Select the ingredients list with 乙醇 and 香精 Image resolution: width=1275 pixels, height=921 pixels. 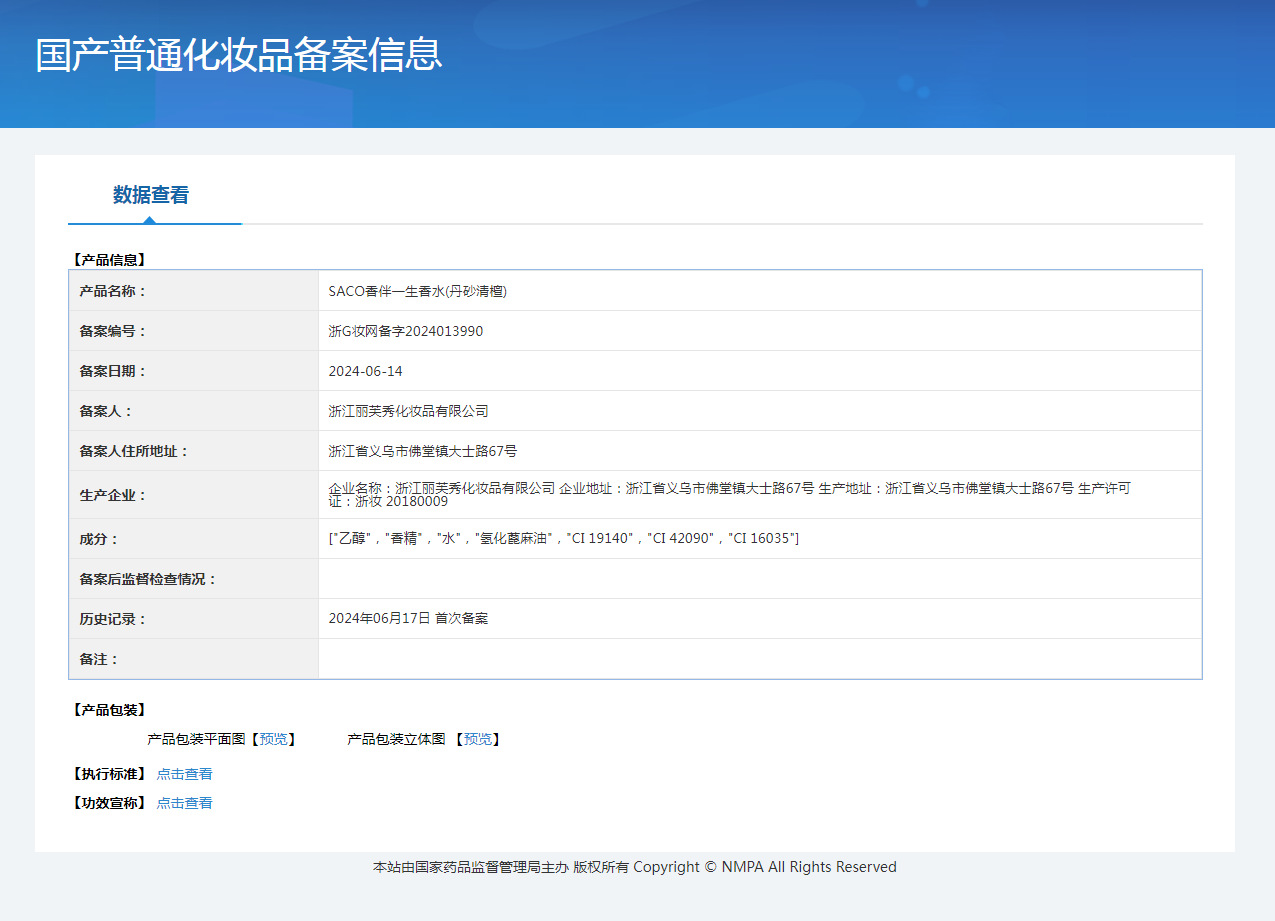564,539
